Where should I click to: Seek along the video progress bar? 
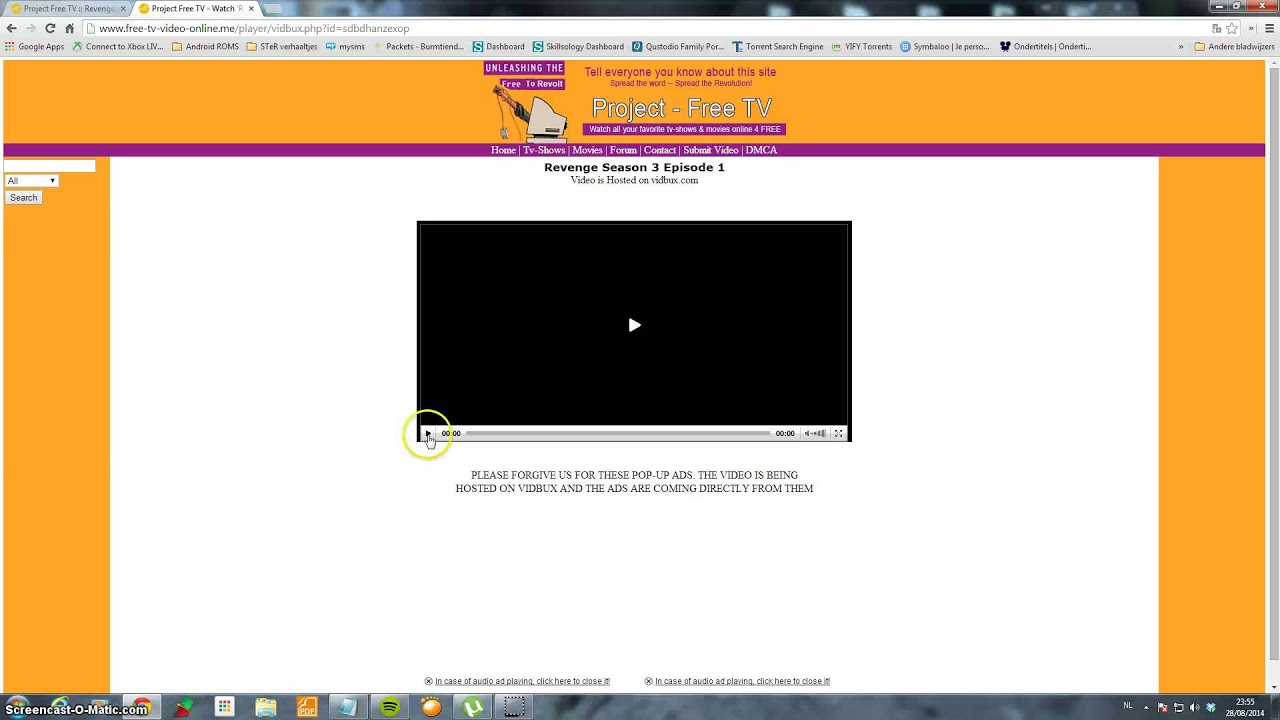(x=618, y=434)
